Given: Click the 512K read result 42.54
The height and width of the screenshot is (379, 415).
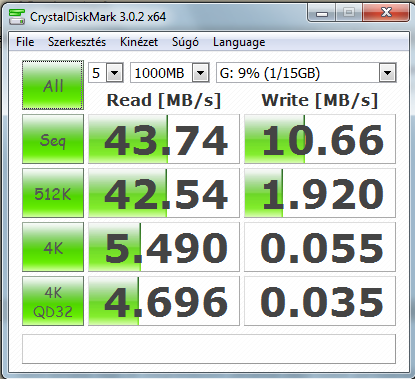Looking at the screenshot, I should 164,193.
